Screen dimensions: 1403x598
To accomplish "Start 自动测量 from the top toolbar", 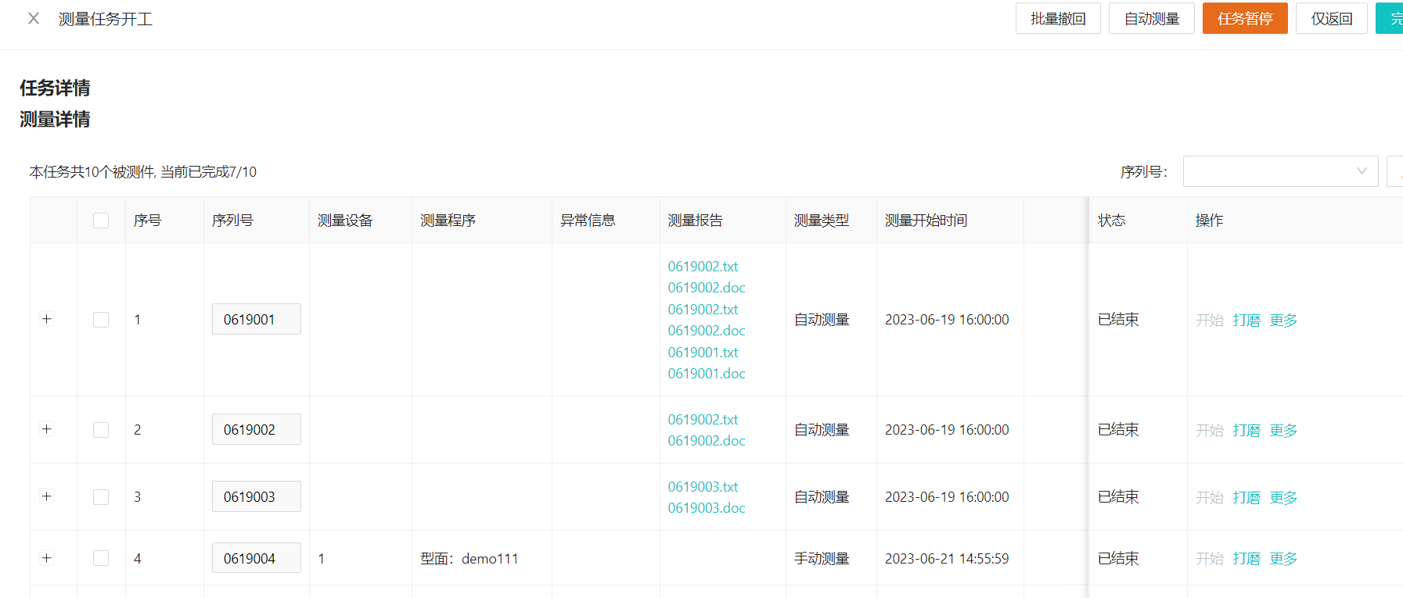I will tap(1151, 19).
